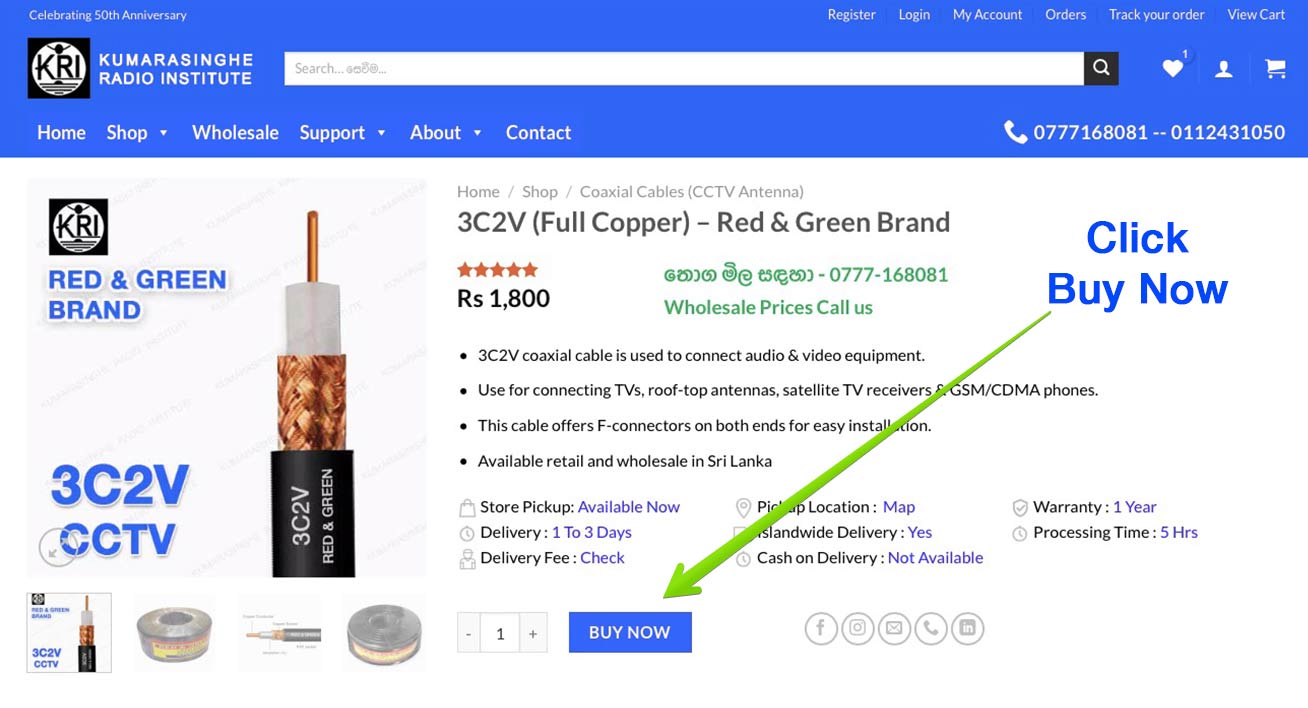Image resolution: width=1308 pixels, height=708 pixels.
Task: Open the Track your order link
Action: pyautogui.click(x=1156, y=14)
